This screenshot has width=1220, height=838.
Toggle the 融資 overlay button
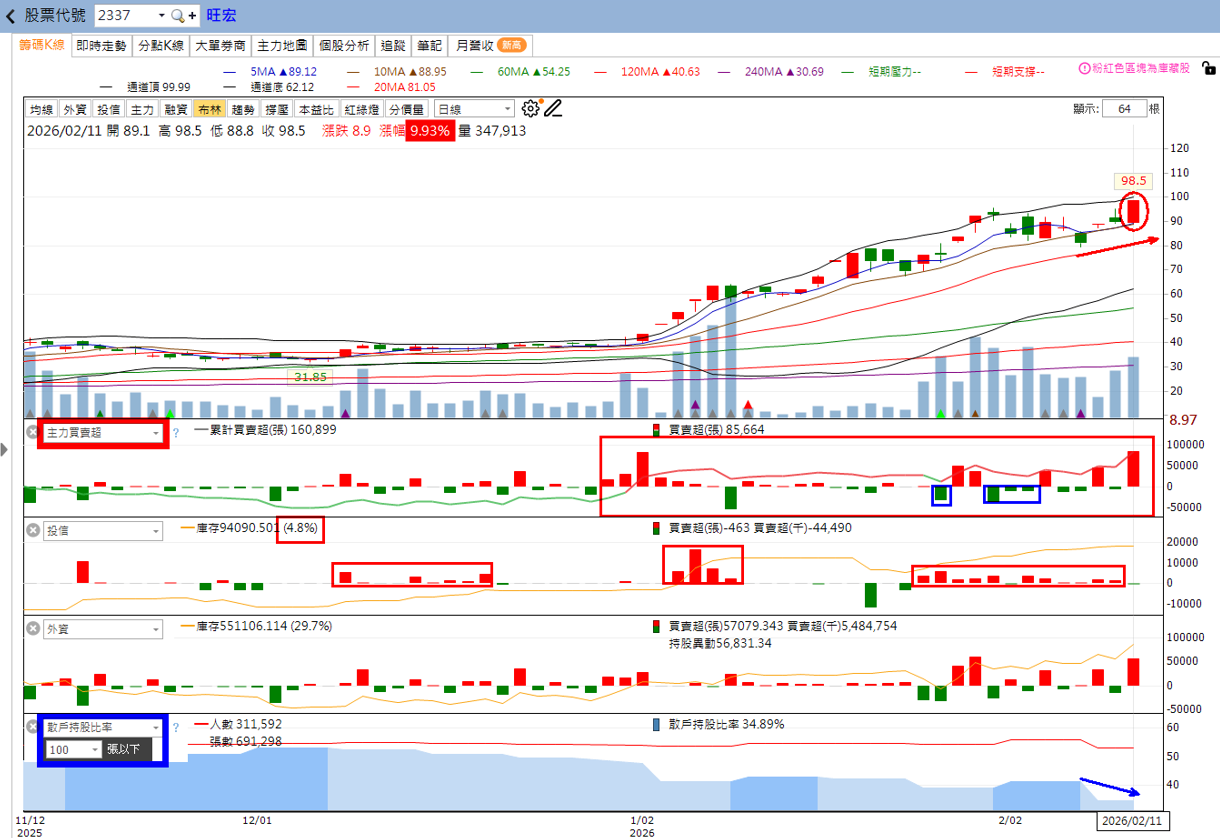(x=177, y=109)
